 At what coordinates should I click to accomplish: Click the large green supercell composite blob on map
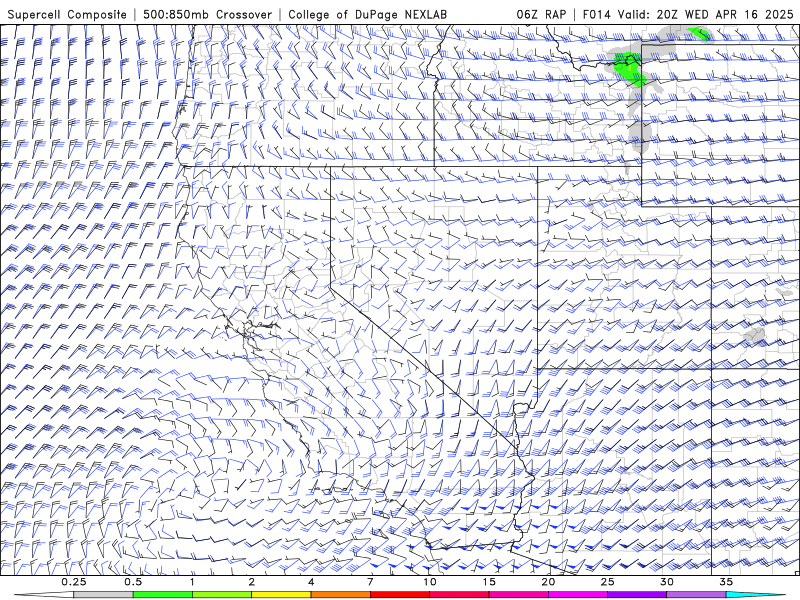point(629,68)
